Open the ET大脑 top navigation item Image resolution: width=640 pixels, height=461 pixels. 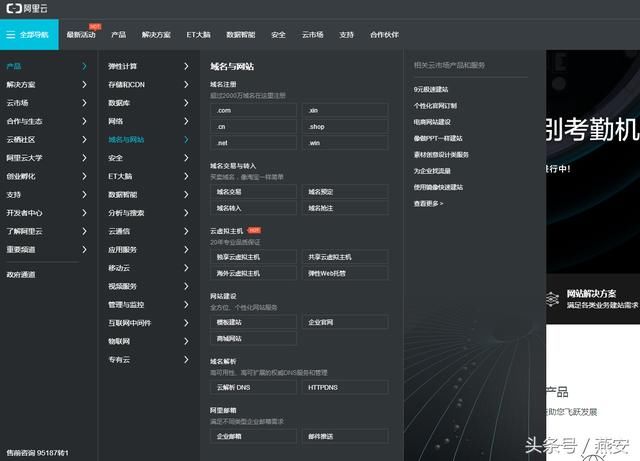click(200, 34)
